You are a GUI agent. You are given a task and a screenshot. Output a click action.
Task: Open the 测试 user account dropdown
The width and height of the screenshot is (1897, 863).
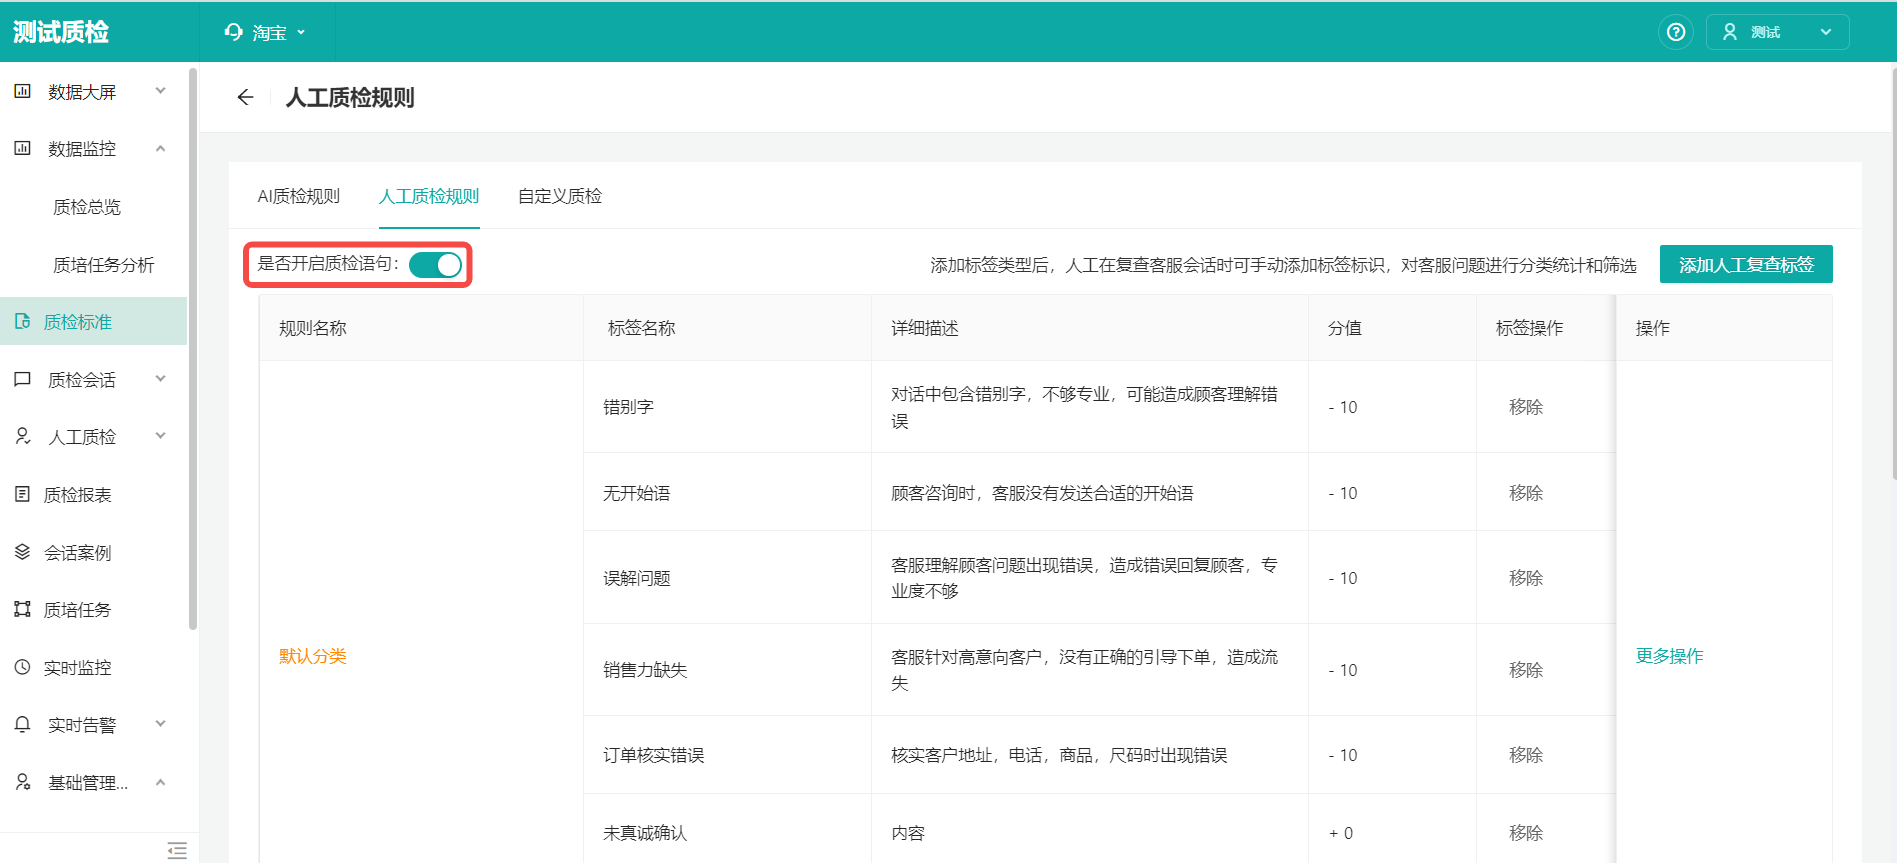point(1777,32)
